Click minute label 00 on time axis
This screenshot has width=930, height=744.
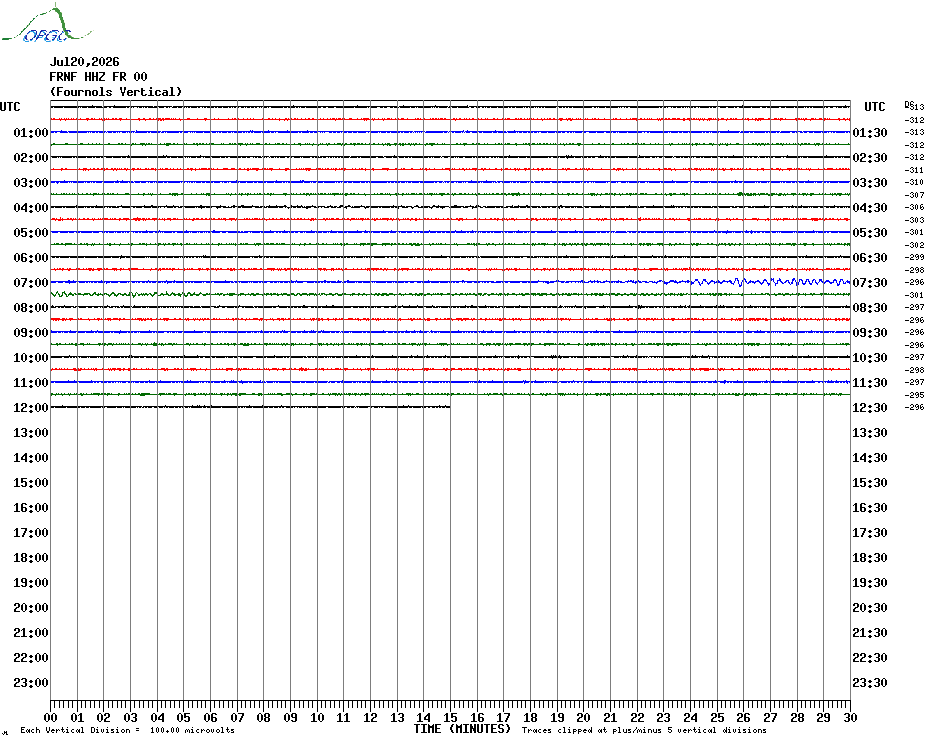[50, 717]
